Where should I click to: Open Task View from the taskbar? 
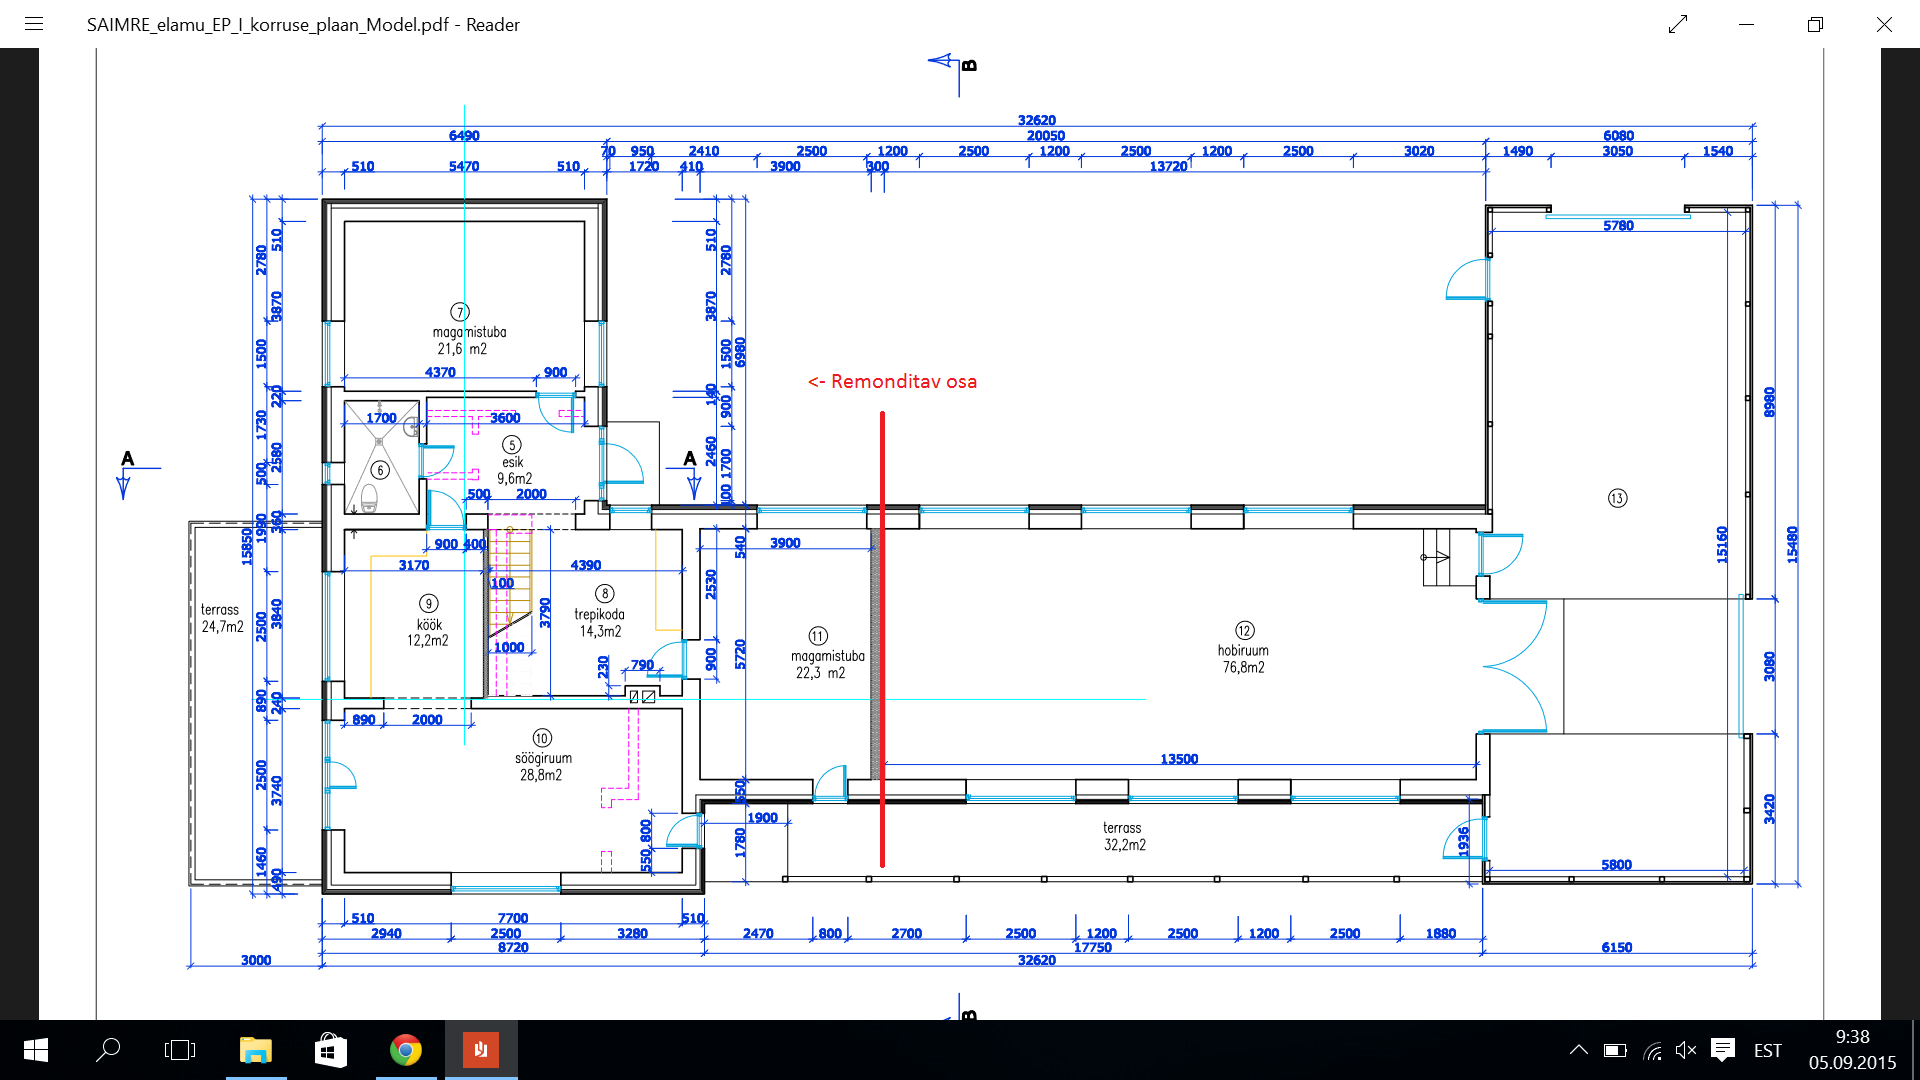[x=180, y=1050]
